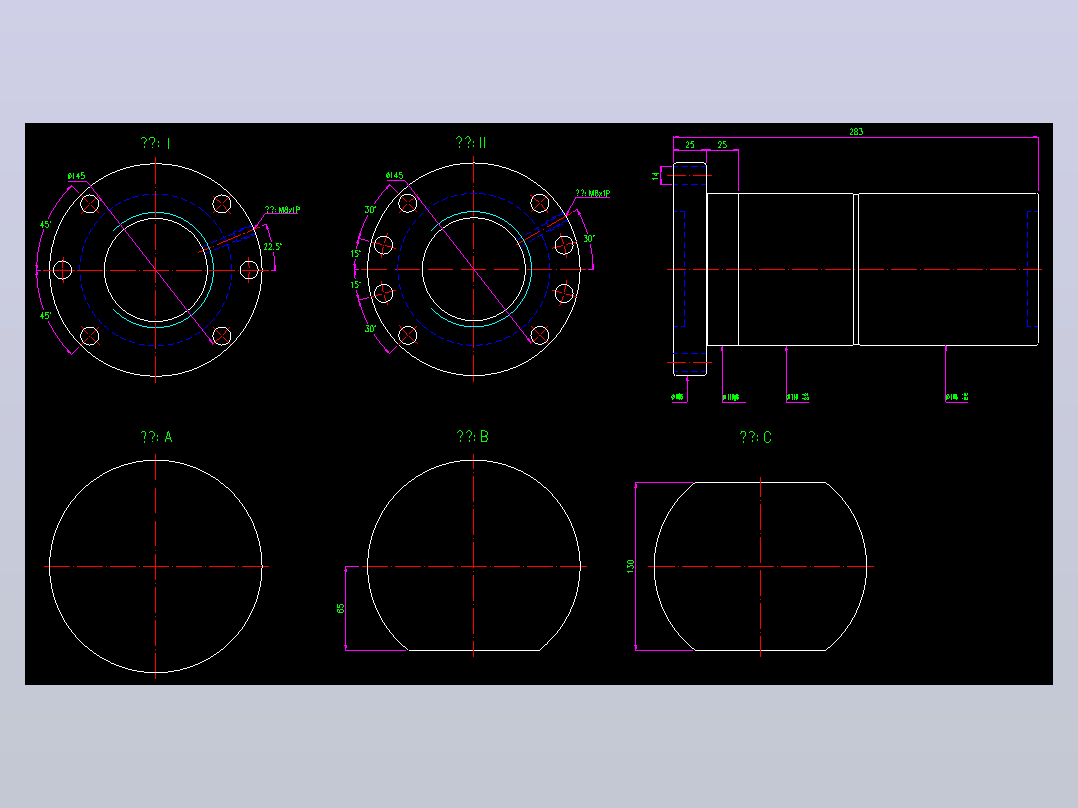The width and height of the screenshot is (1078, 808).
Task: Click the 283 overall length dimension
Action: [x=856, y=131]
